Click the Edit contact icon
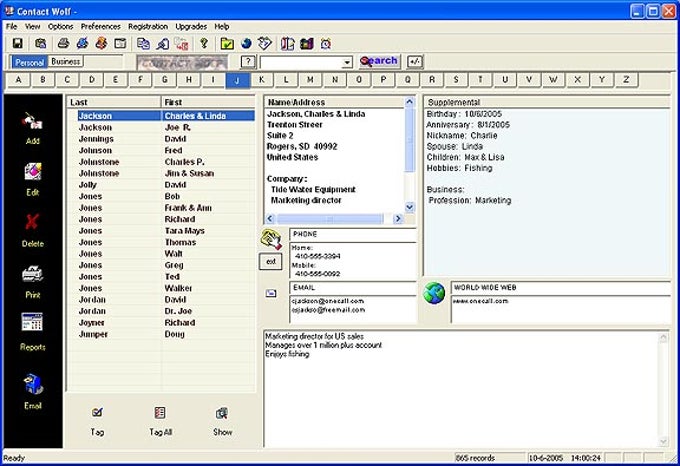 (32, 172)
